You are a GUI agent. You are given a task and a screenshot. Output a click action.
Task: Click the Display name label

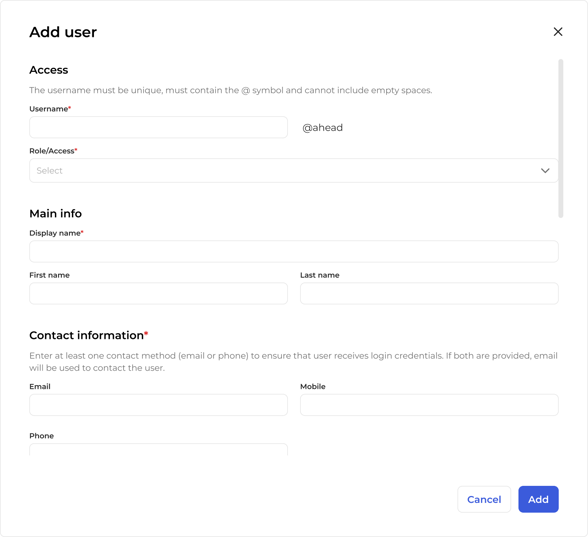[56, 233]
